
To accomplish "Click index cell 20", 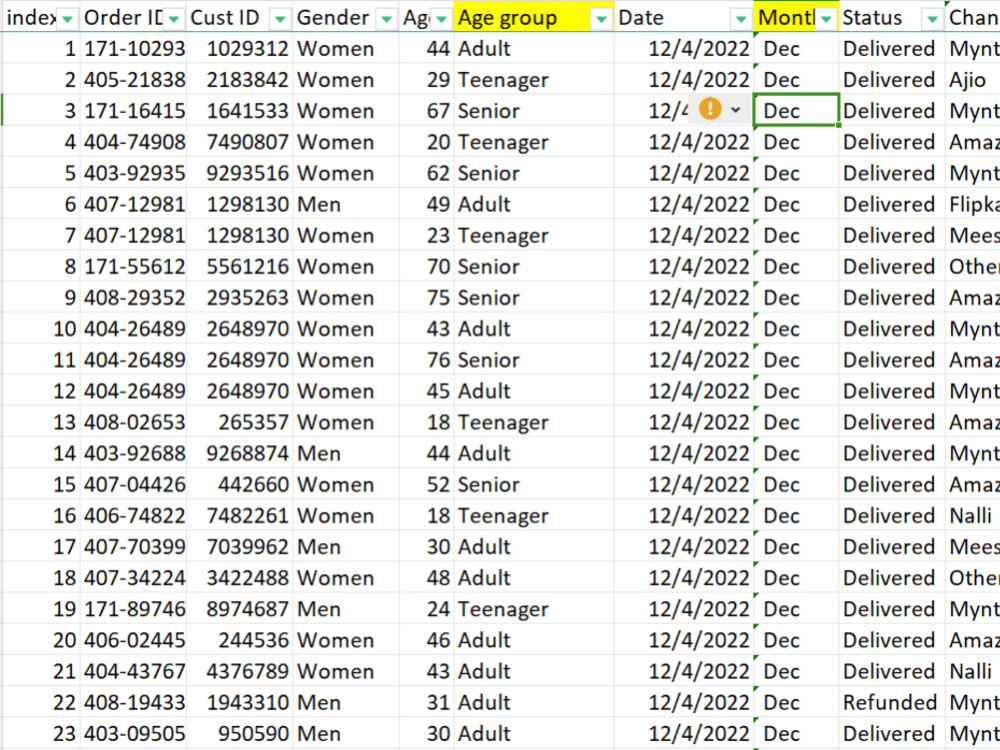I will [x=41, y=640].
